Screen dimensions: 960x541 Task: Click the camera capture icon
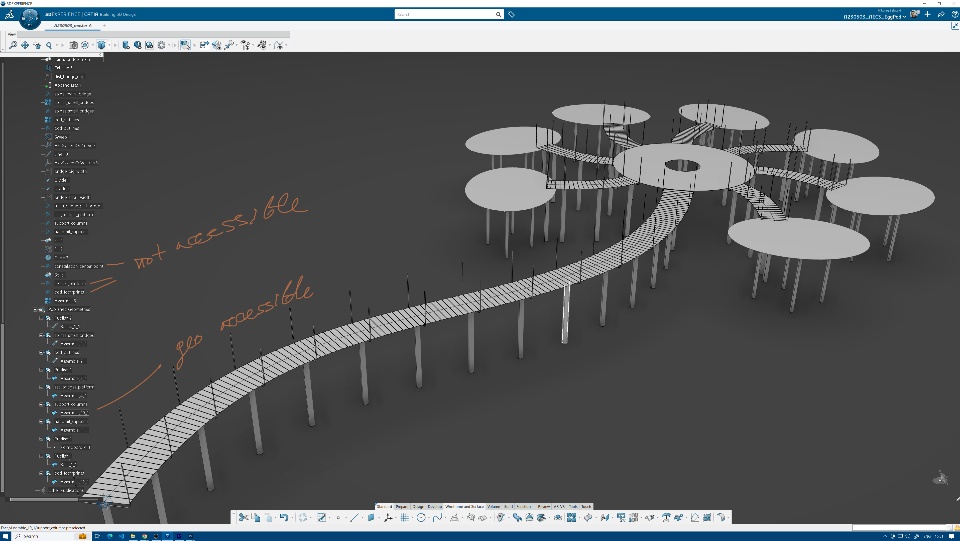tap(73, 45)
